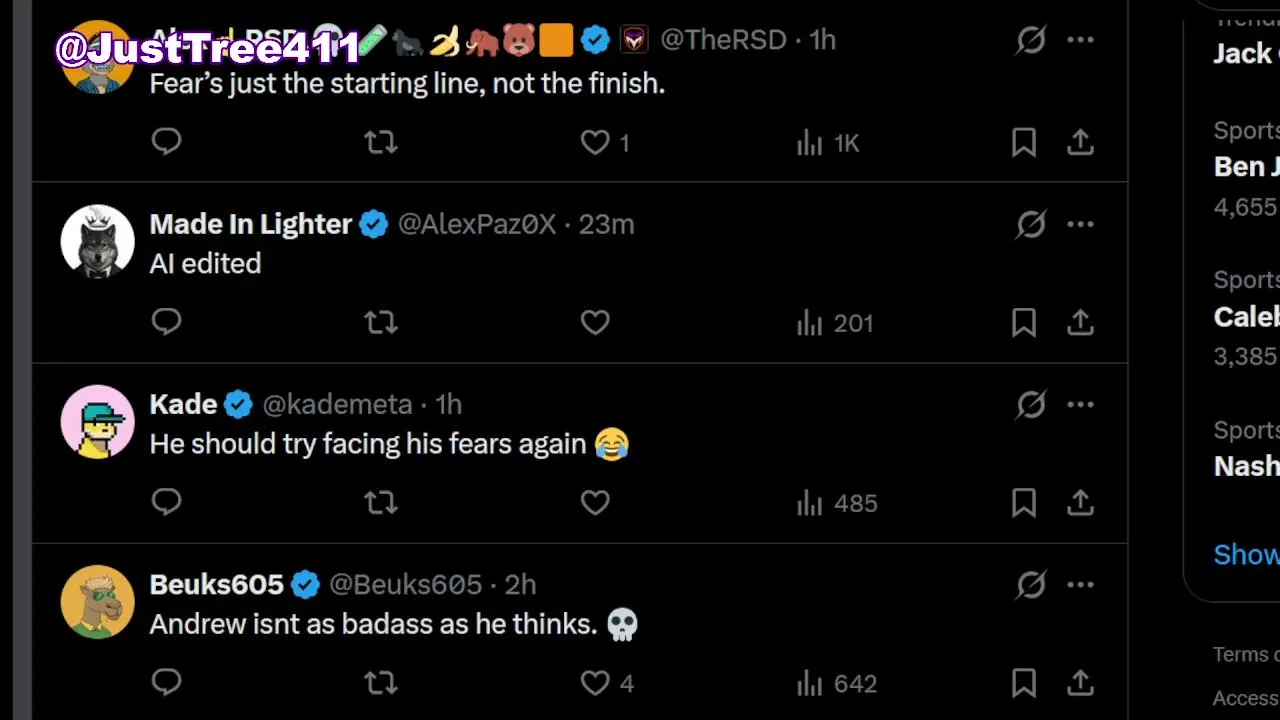Image resolution: width=1280 pixels, height=720 pixels.
Task: Expand the three-dot menu on Made In Lighter tweet
Action: (x=1080, y=224)
